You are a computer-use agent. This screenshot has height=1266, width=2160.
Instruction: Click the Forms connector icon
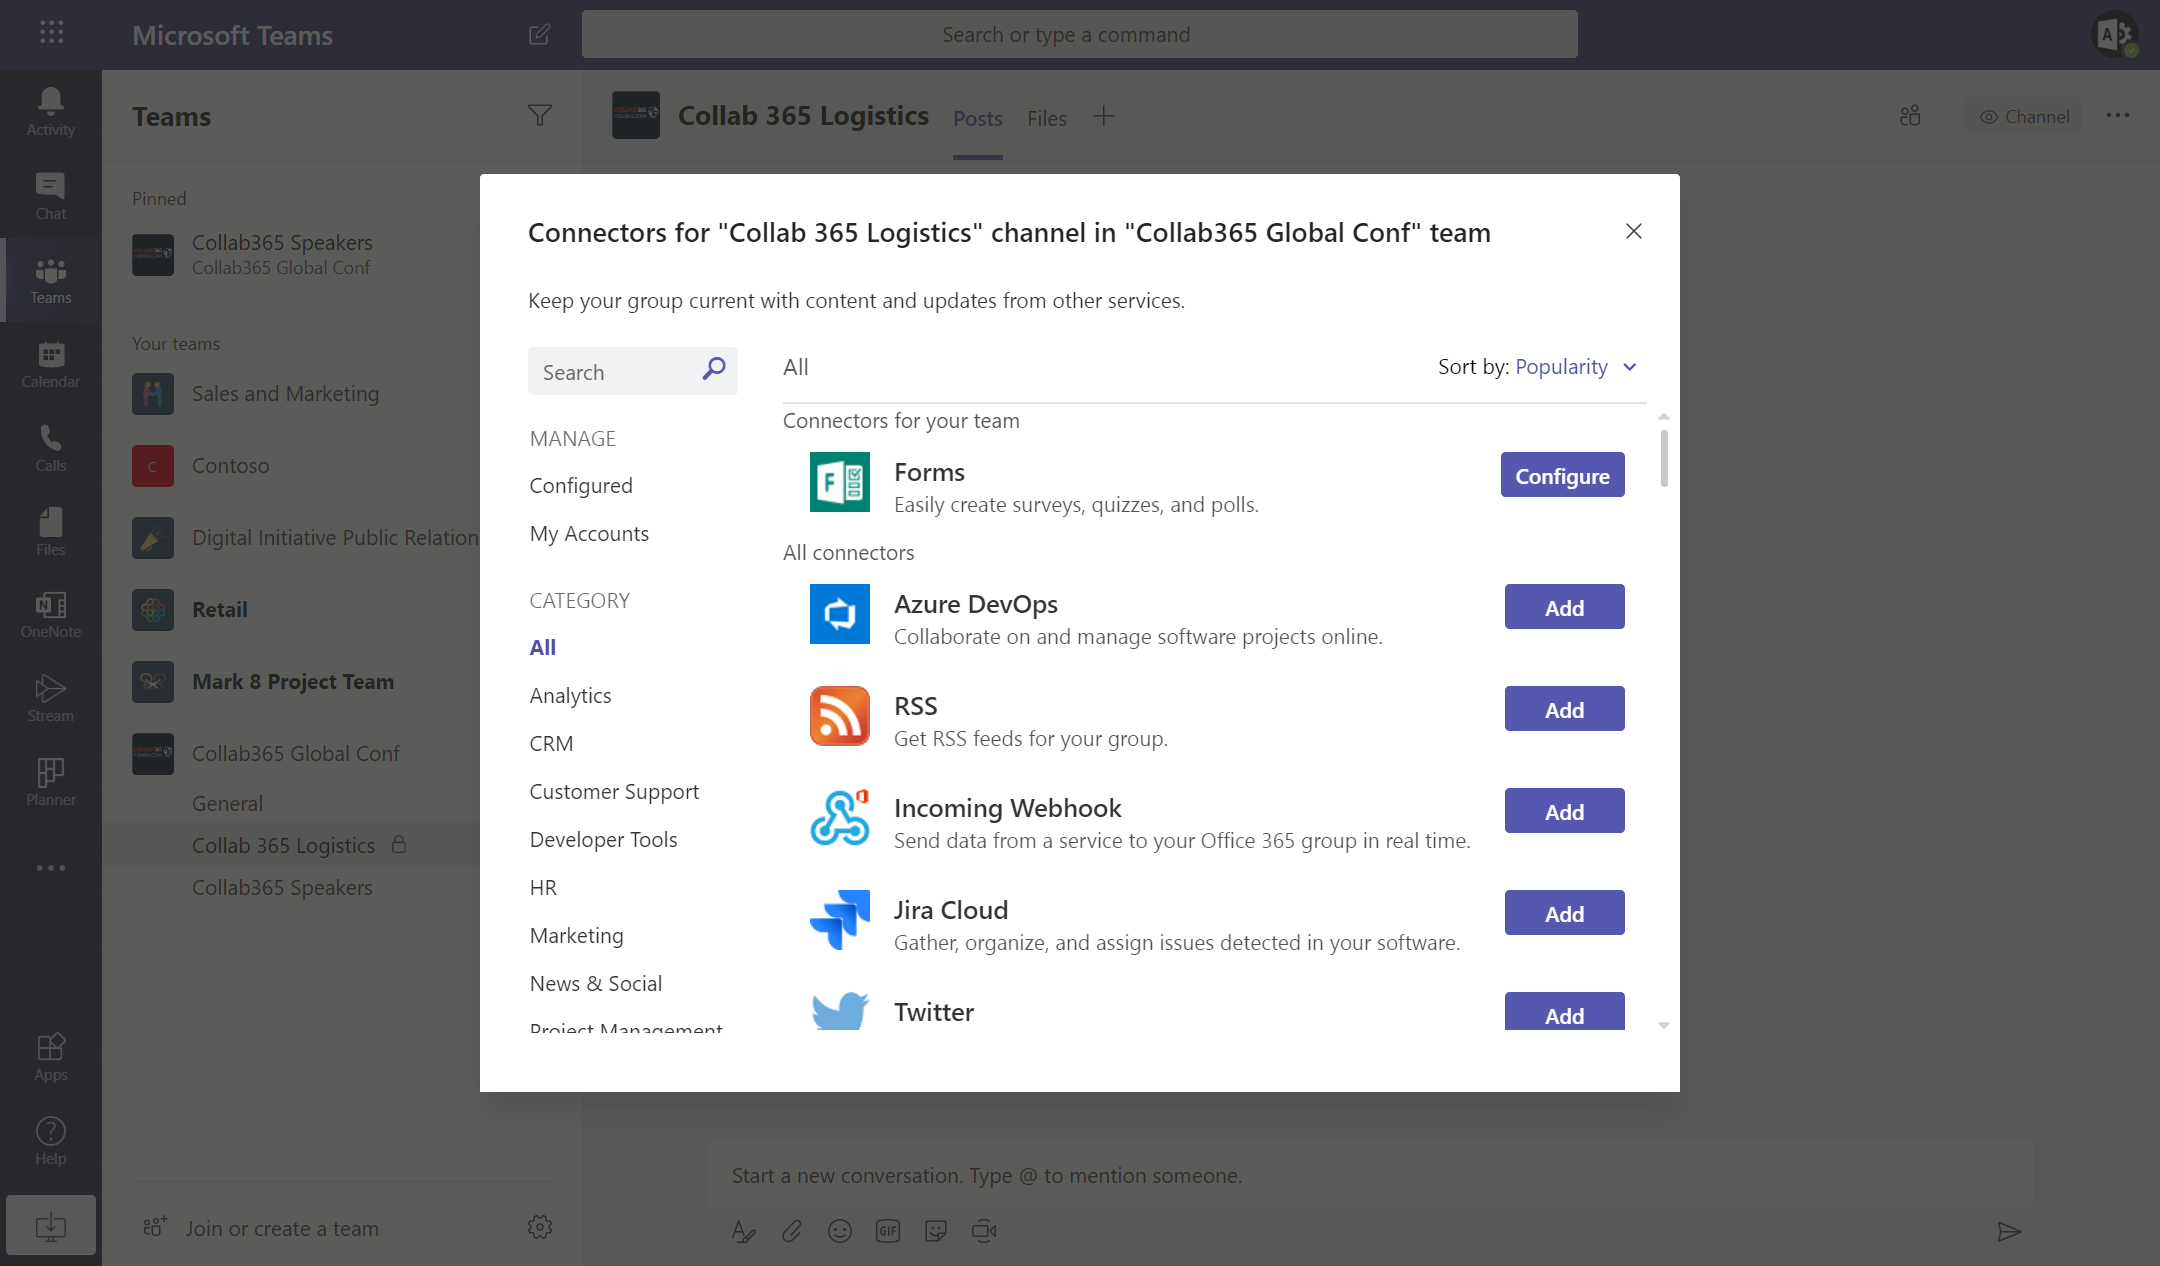coord(840,482)
